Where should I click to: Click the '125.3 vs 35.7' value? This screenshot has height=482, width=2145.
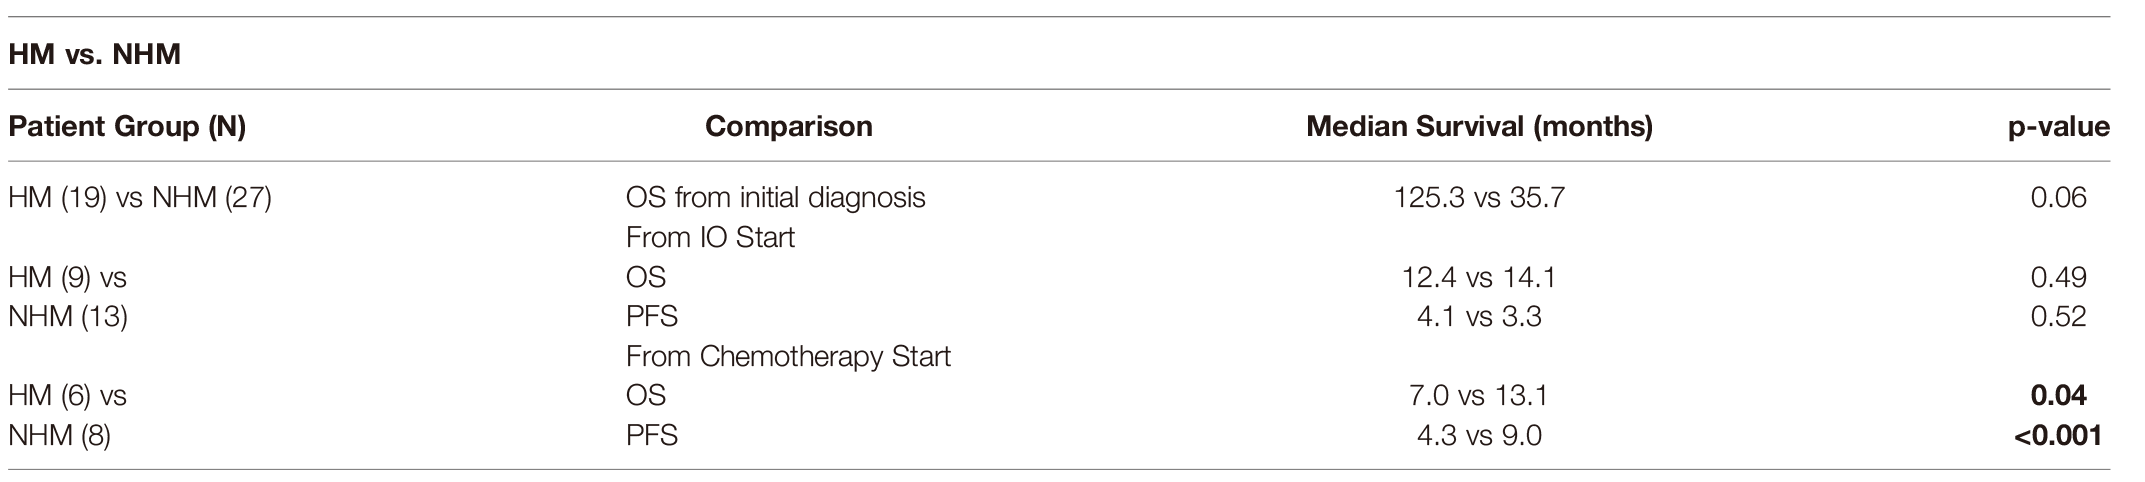(x=1479, y=197)
